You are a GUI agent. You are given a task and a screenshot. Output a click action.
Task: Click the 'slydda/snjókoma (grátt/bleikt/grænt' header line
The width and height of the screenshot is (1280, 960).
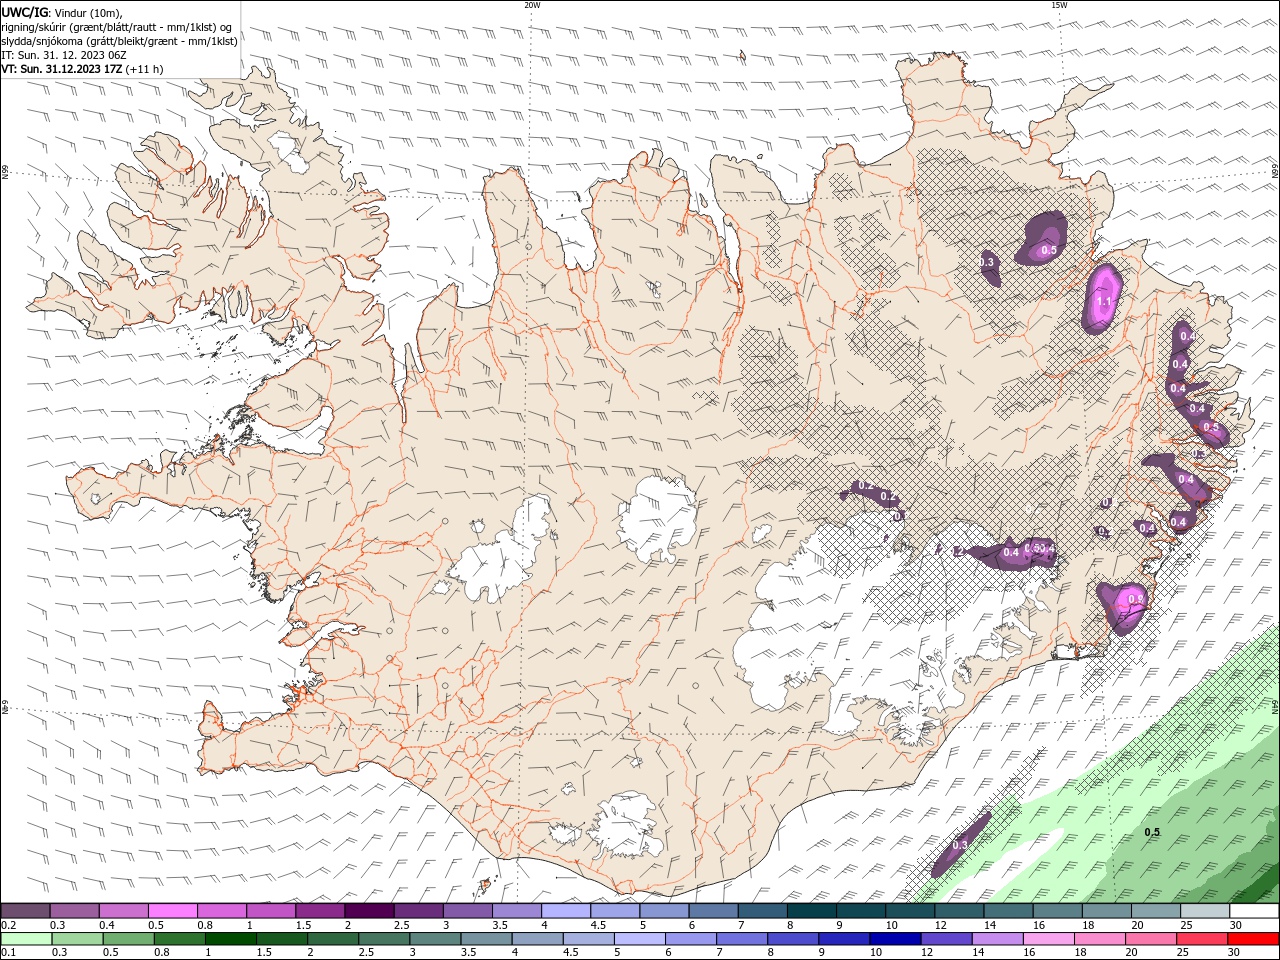pos(120,41)
